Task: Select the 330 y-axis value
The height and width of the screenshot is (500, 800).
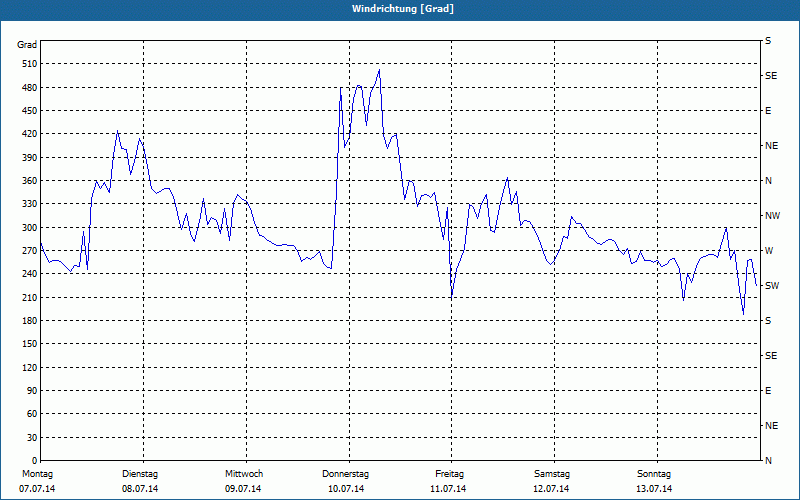Action: (30, 204)
